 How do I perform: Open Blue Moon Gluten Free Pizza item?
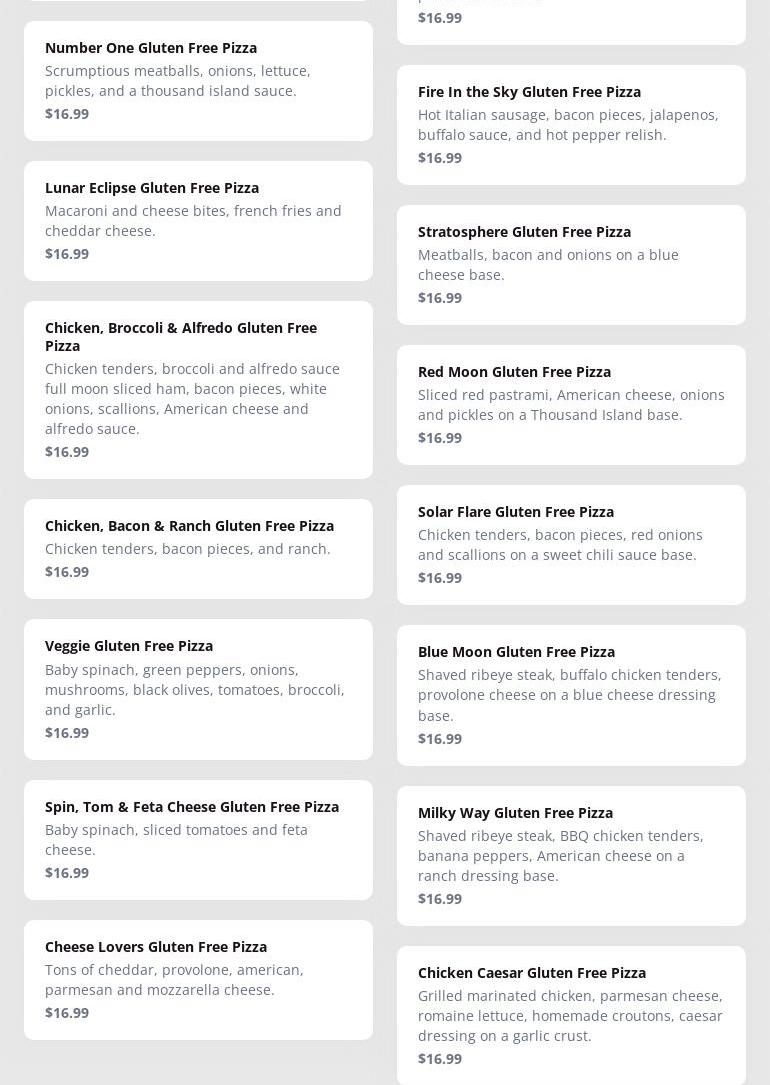[x=516, y=652]
